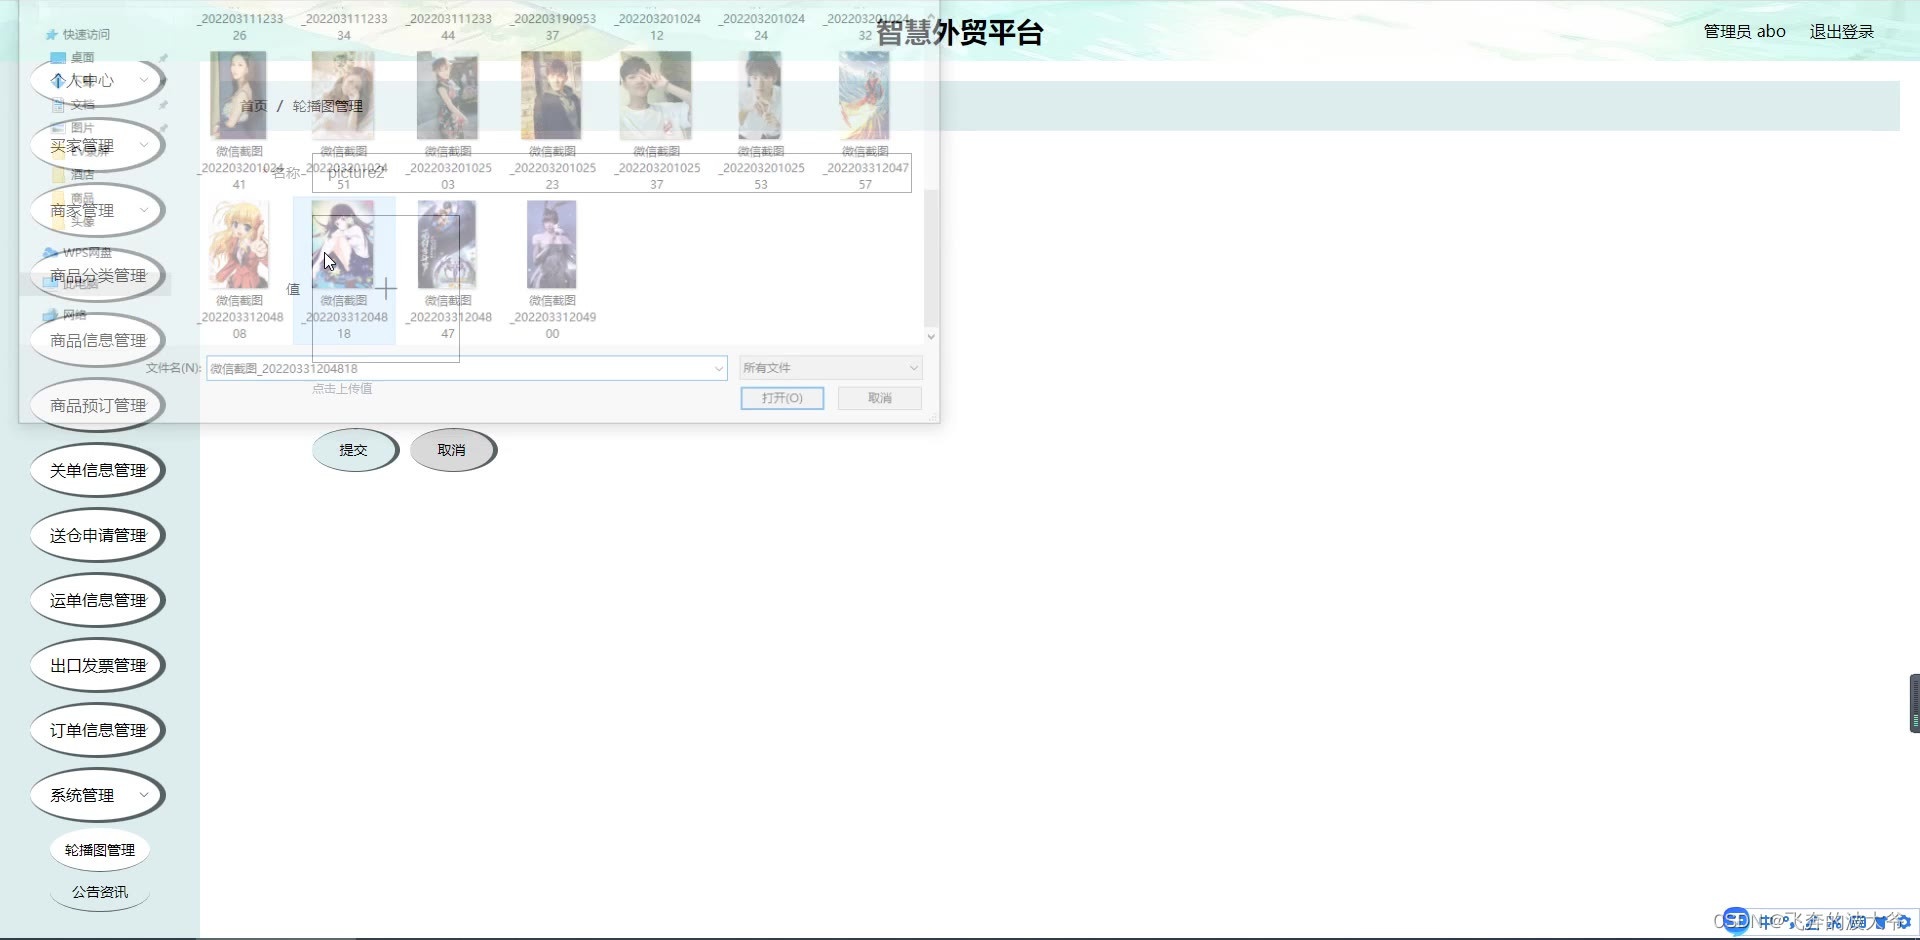Click the file list scrollbar down arrow
Image resolution: width=1920 pixels, height=940 pixels.
coord(931,337)
